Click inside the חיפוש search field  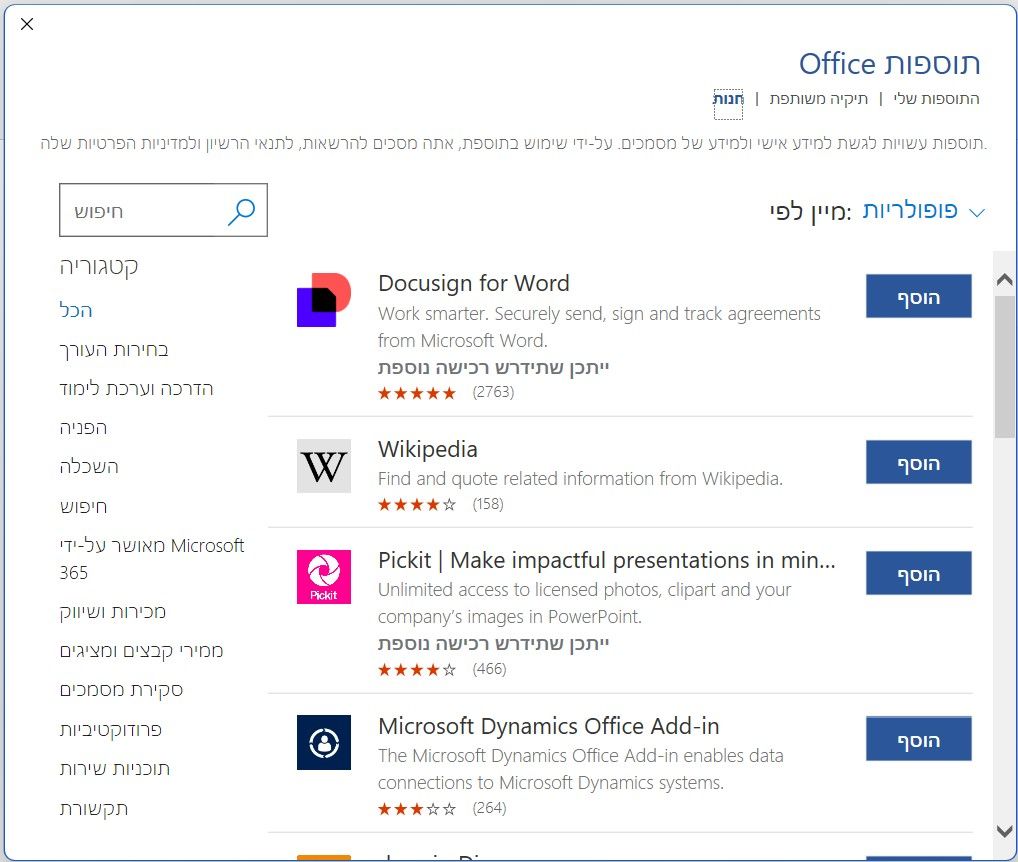(x=164, y=210)
